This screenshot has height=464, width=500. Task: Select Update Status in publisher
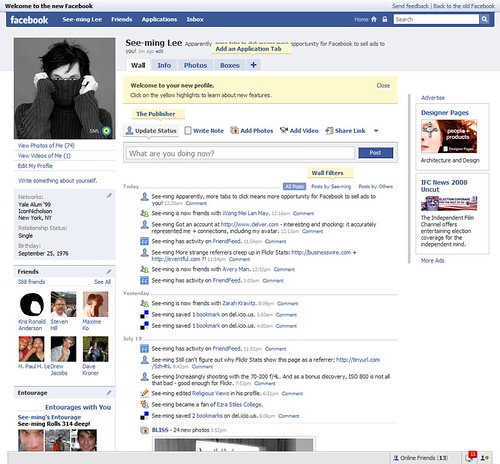click(x=151, y=131)
